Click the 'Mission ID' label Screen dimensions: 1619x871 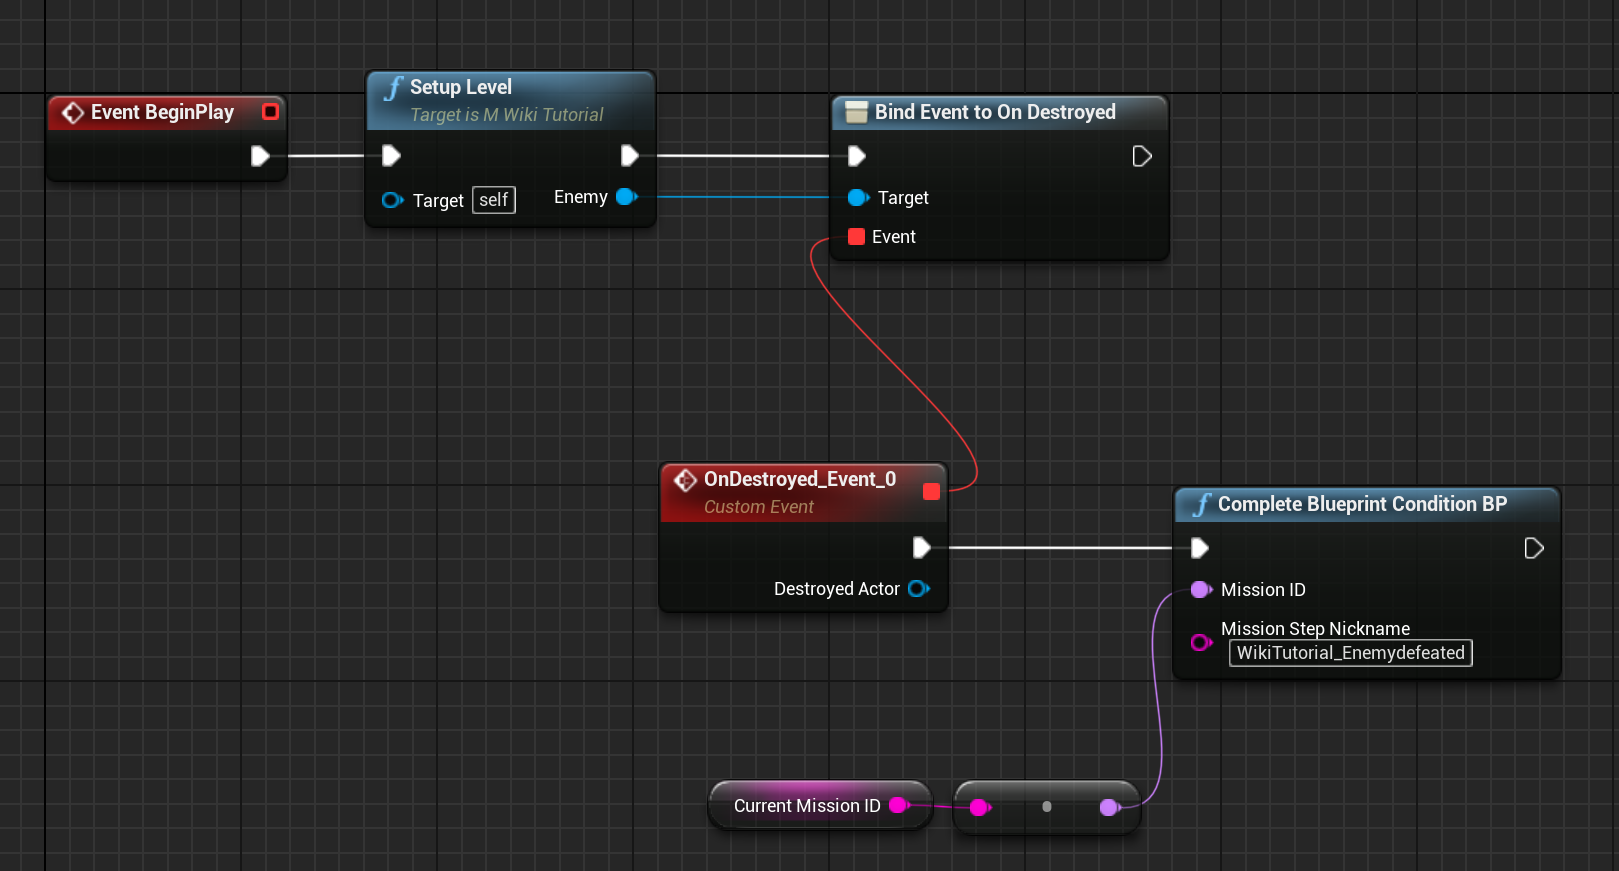point(1263,590)
